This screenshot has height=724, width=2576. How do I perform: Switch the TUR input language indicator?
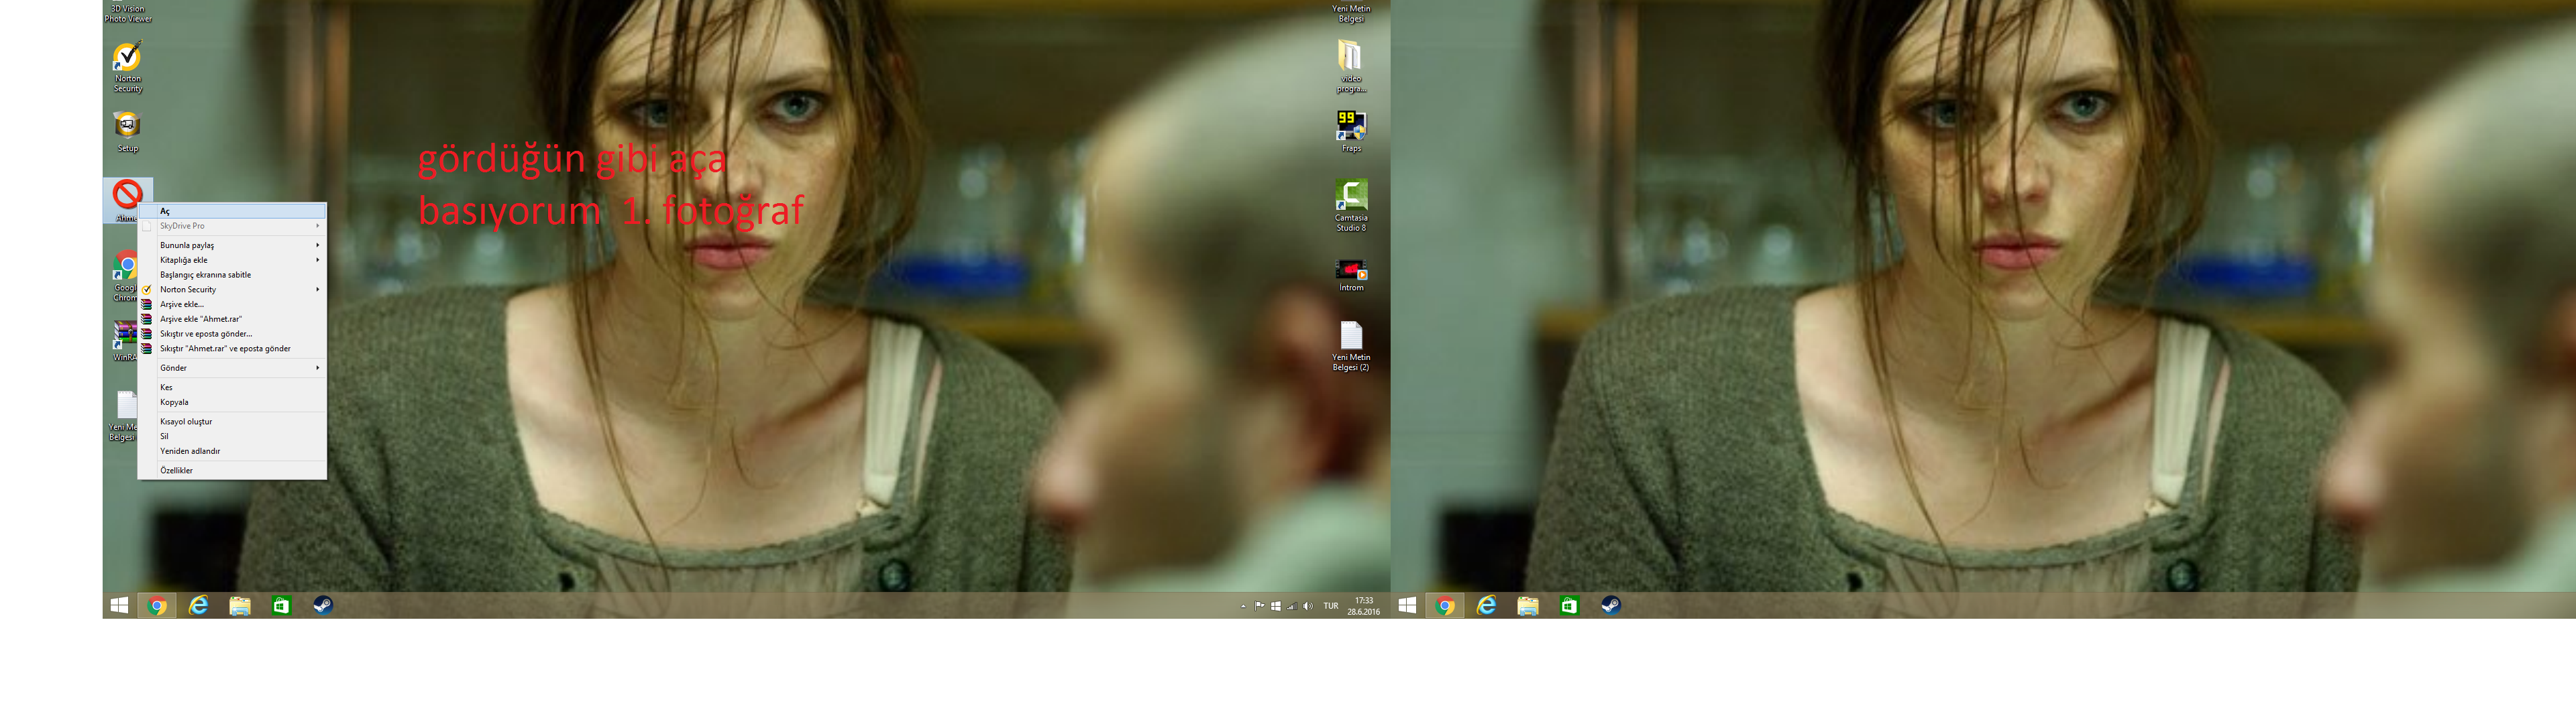click(1330, 606)
